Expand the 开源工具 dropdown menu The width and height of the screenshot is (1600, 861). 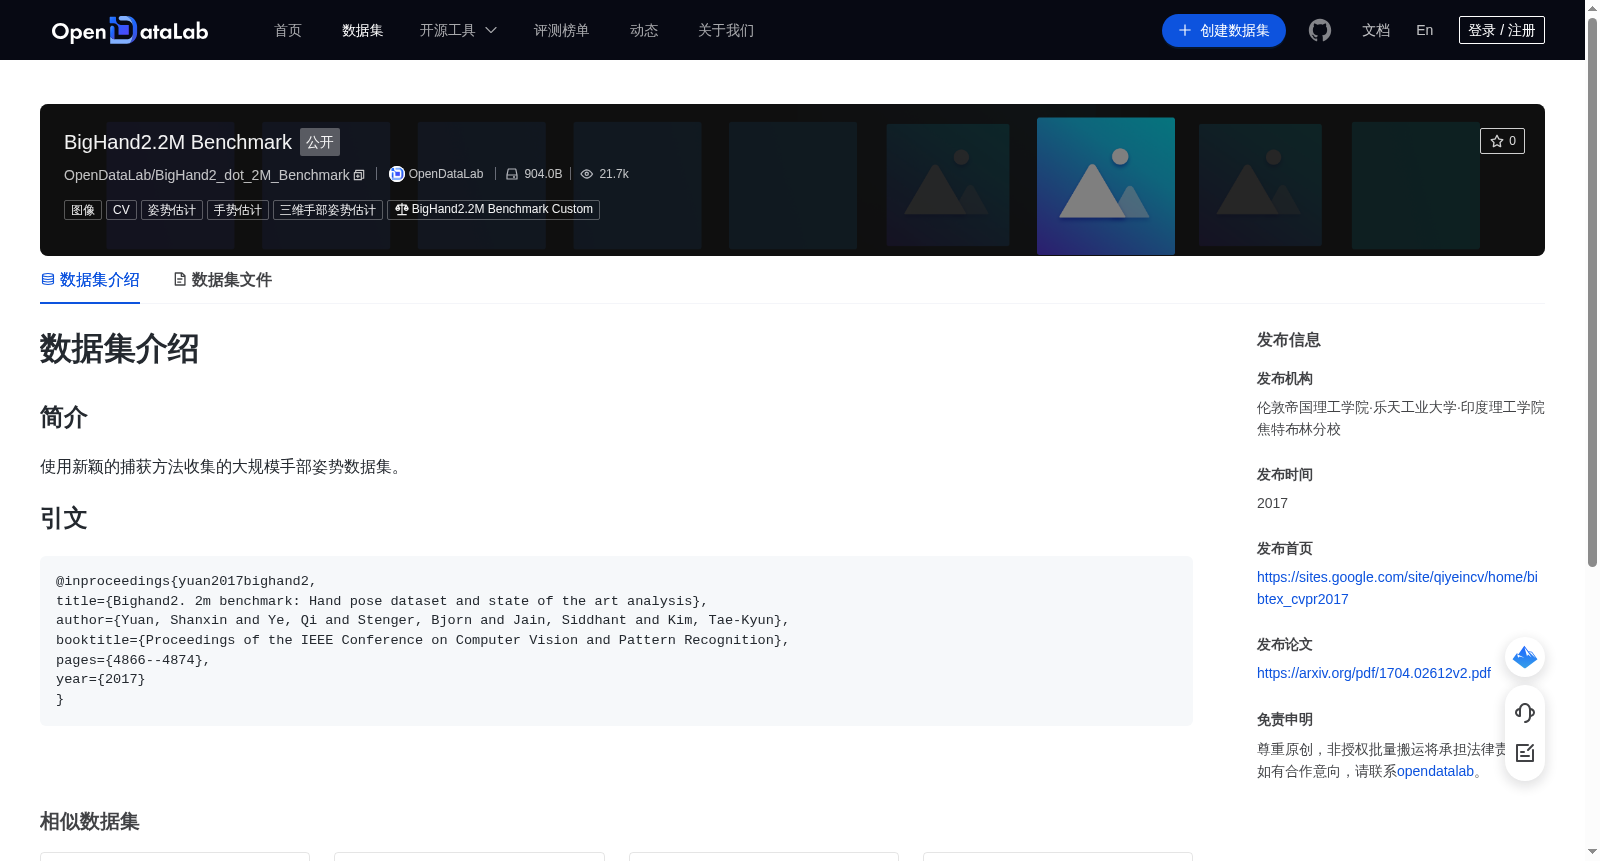(458, 31)
